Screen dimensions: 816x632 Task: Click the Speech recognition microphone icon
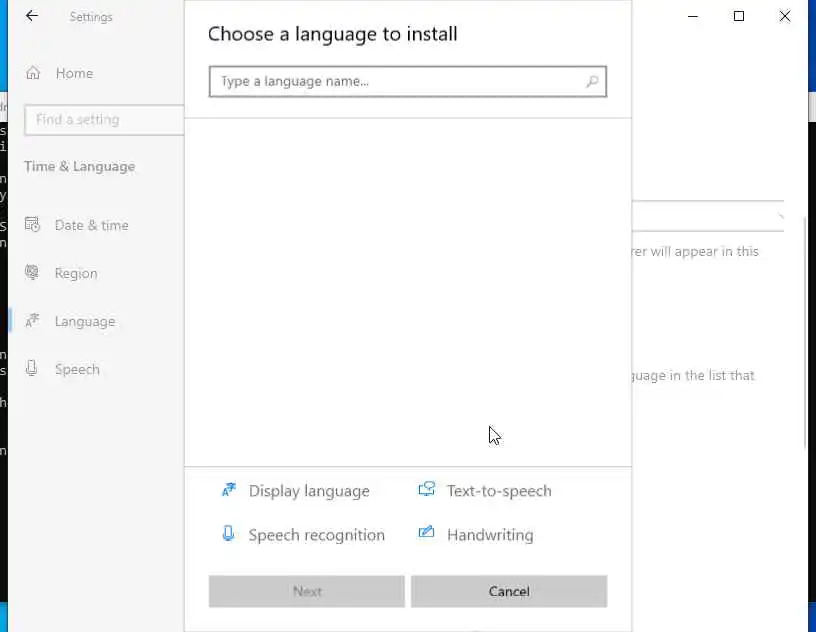(229, 534)
